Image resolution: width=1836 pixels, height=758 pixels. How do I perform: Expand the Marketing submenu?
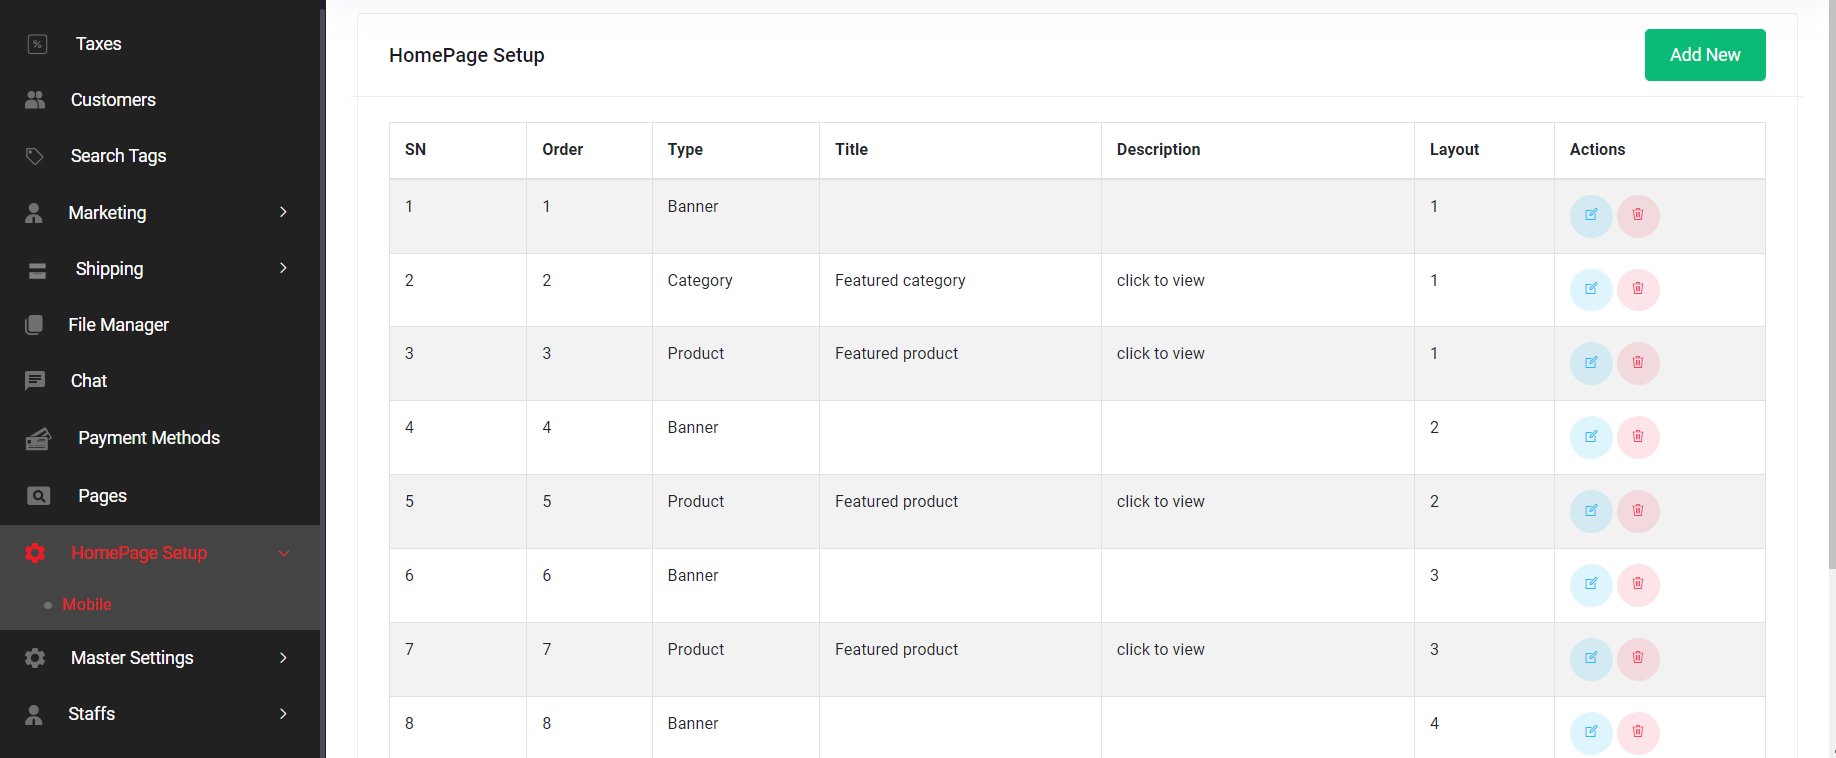284,212
